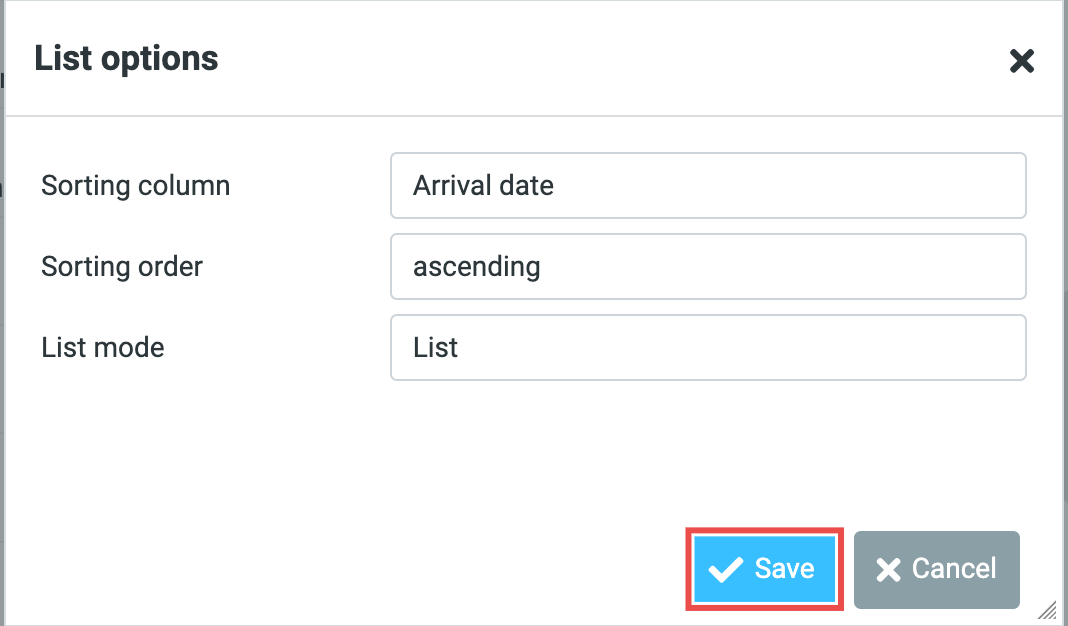The width and height of the screenshot is (1068, 626).
Task: Click the "Sorting order" label
Action: pyautogui.click(x=122, y=267)
